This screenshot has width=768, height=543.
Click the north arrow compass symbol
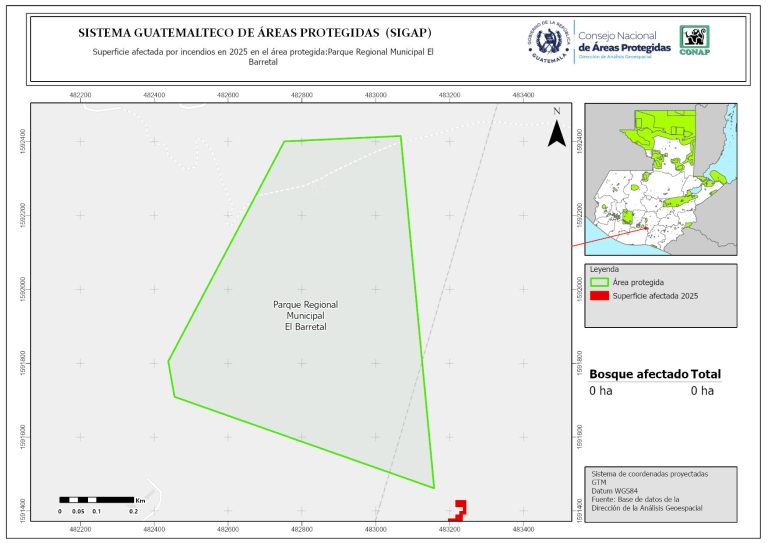[557, 128]
